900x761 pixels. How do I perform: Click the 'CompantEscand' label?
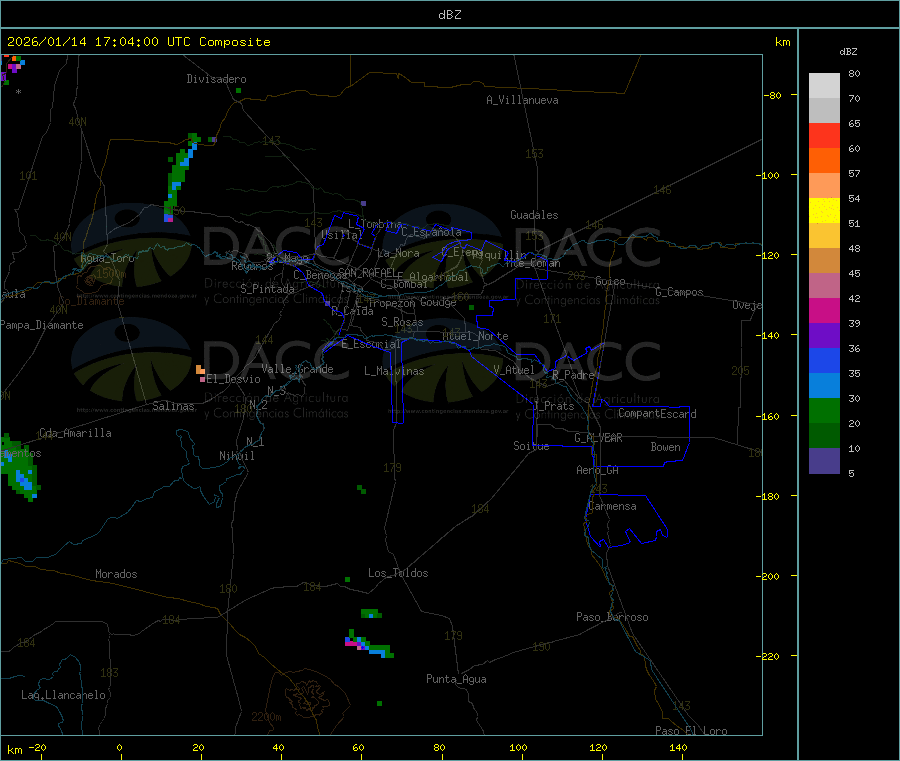[657, 414]
